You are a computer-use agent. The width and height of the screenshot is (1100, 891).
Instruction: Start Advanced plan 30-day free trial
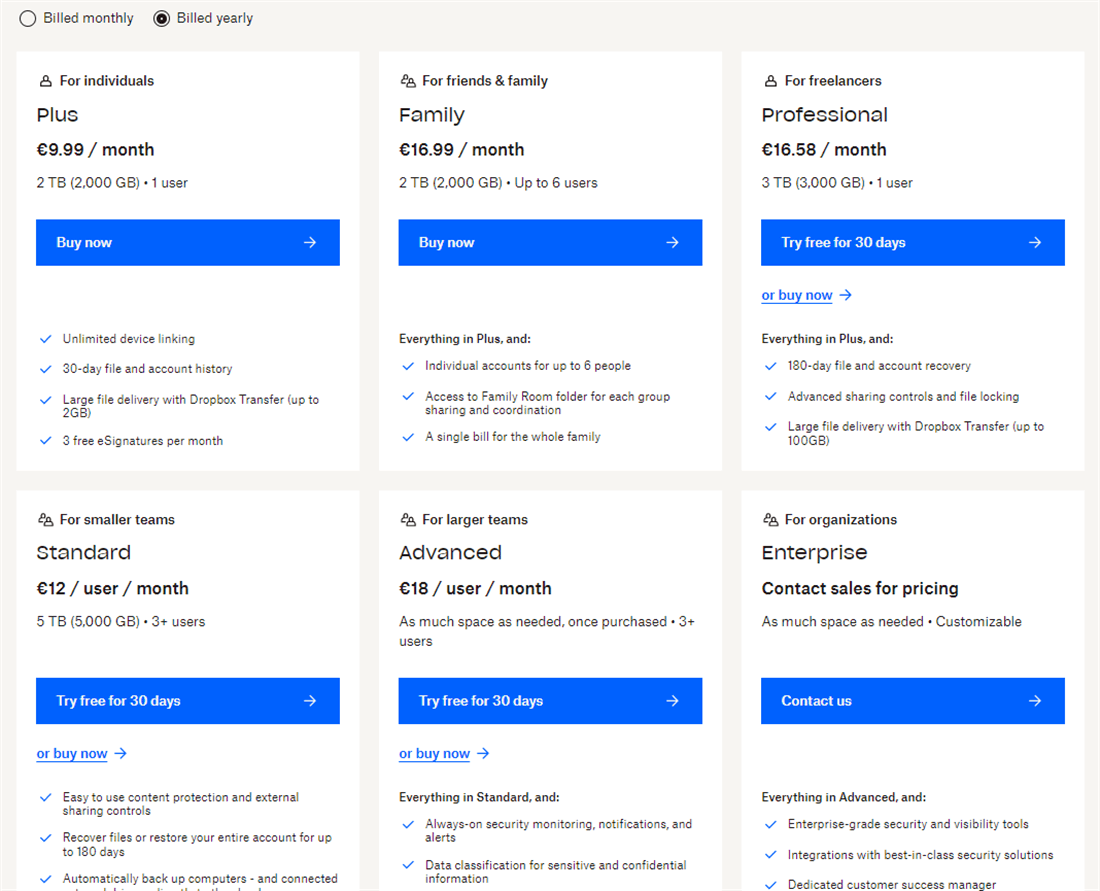click(550, 701)
